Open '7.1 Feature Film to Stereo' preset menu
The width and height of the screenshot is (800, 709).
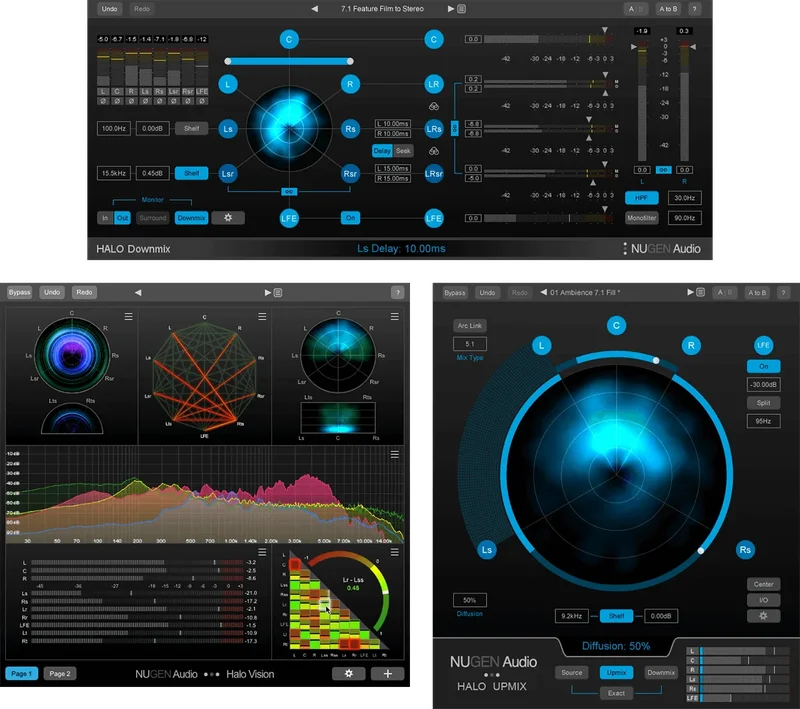[382, 9]
